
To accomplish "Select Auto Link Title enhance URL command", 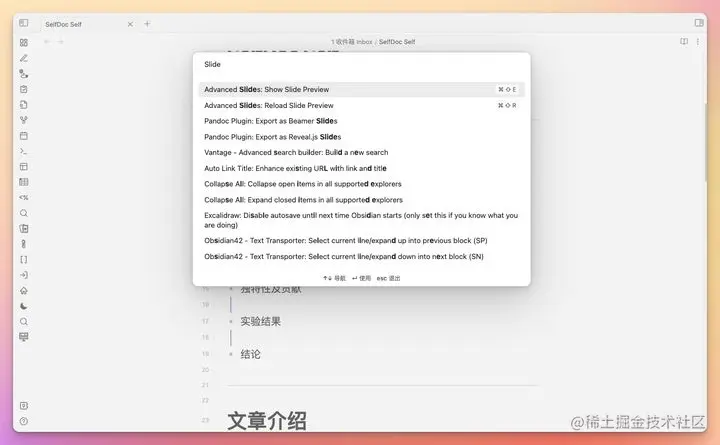I will tap(361, 168).
